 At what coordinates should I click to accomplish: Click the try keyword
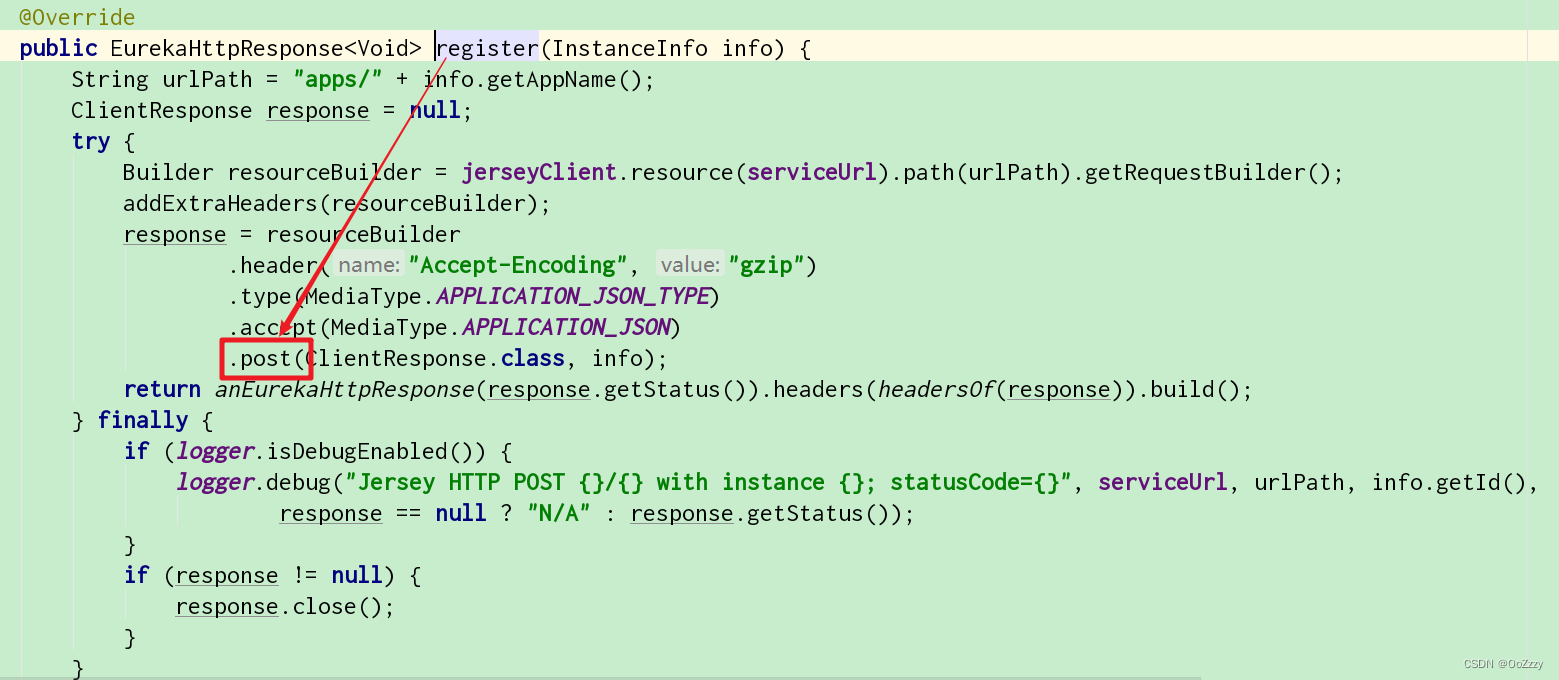(90, 141)
